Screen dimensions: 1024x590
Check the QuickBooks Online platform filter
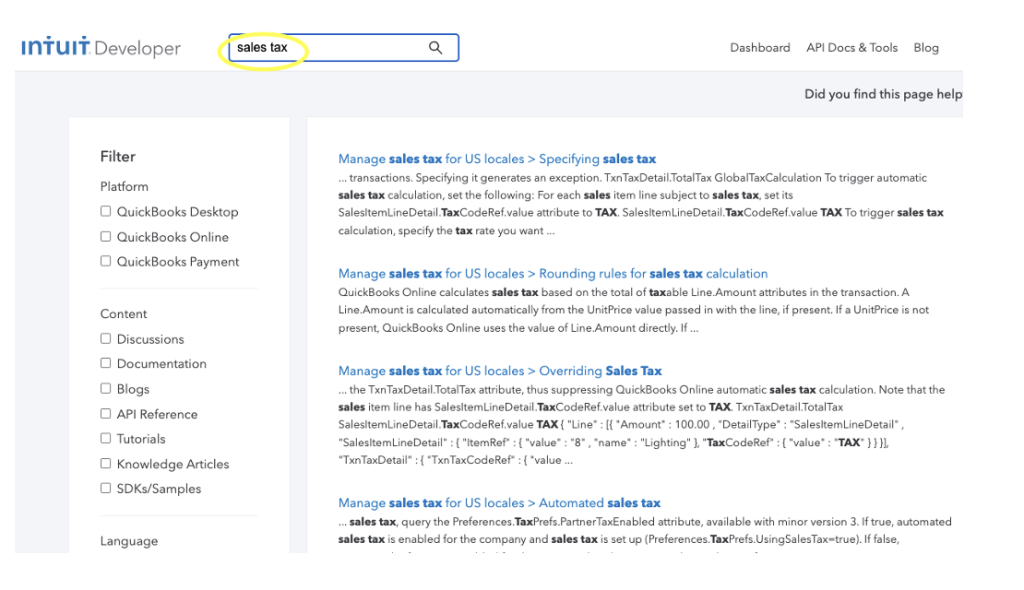[x=105, y=237]
